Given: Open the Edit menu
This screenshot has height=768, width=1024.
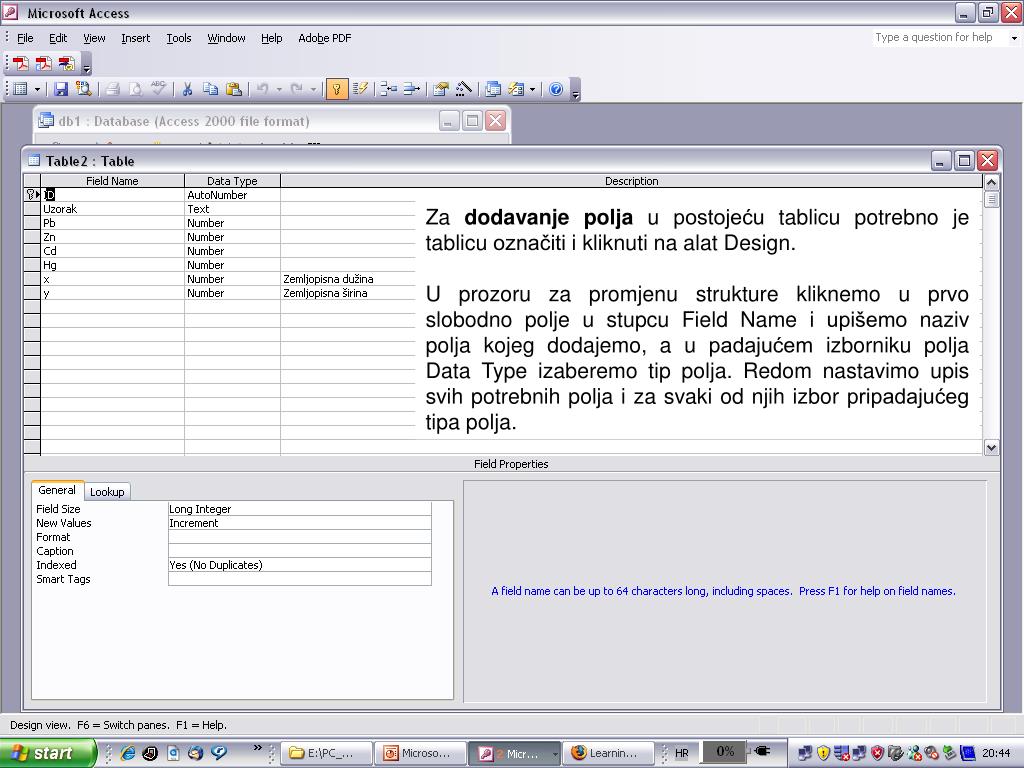Looking at the screenshot, I should (x=58, y=38).
